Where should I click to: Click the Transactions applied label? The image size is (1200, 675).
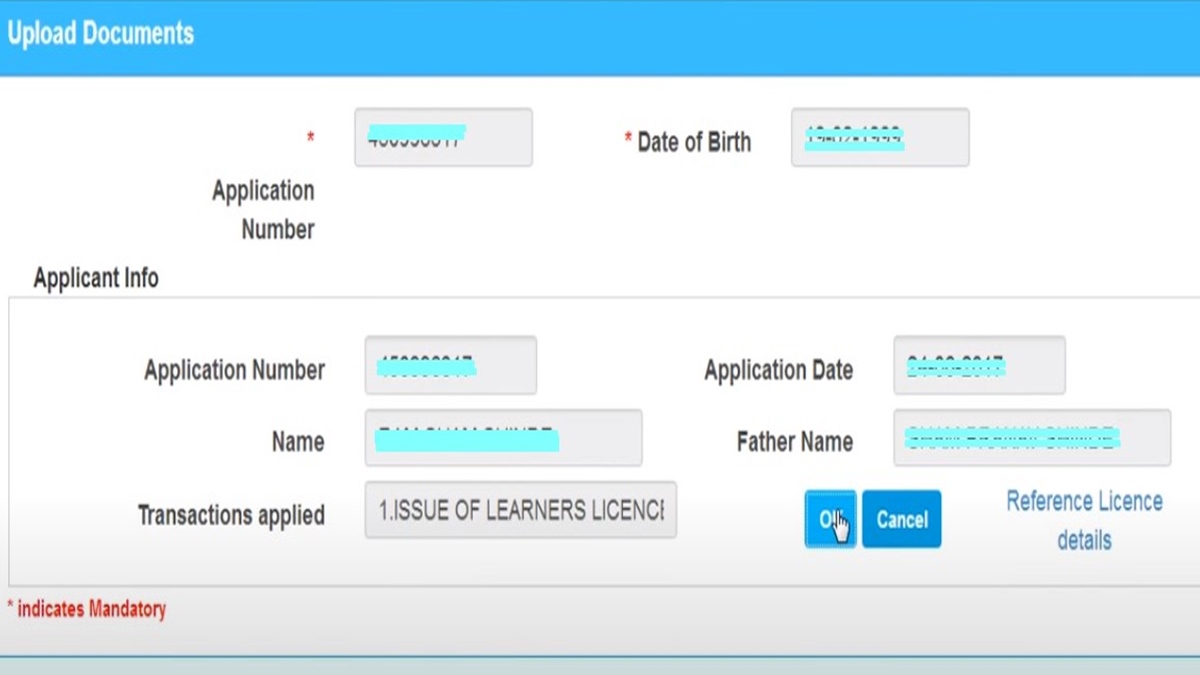231,515
